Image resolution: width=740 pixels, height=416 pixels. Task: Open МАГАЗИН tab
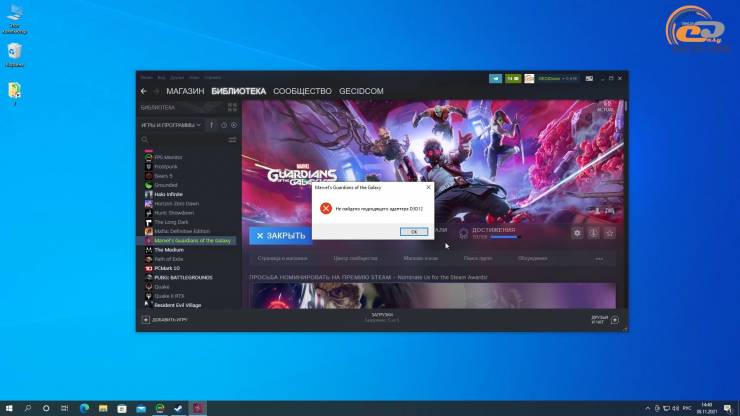[x=185, y=91]
